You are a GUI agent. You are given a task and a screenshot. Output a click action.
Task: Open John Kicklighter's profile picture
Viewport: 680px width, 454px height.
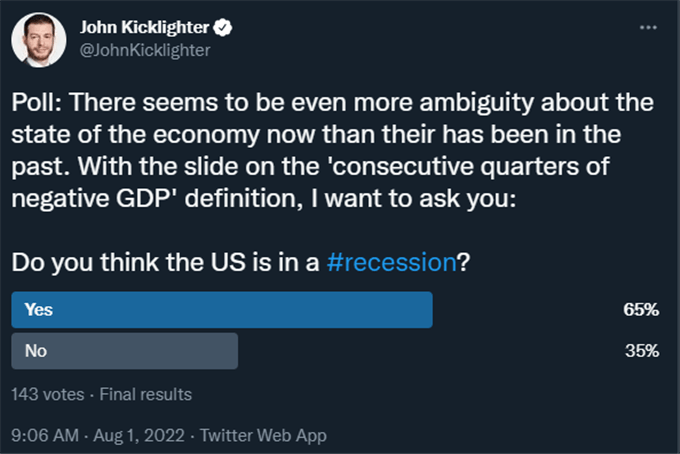coord(39,39)
